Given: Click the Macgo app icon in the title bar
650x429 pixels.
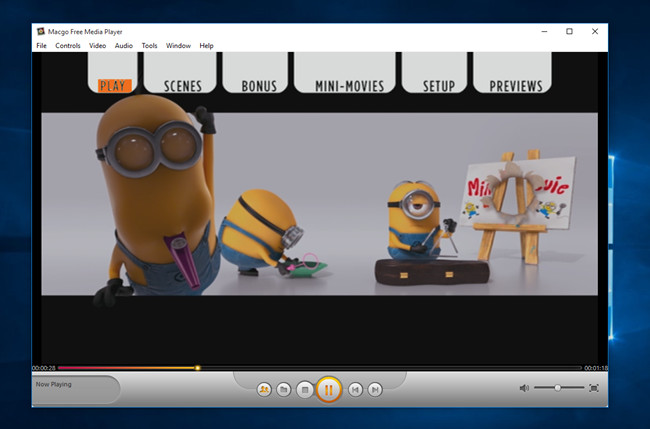Looking at the screenshot, I should tap(40, 32).
